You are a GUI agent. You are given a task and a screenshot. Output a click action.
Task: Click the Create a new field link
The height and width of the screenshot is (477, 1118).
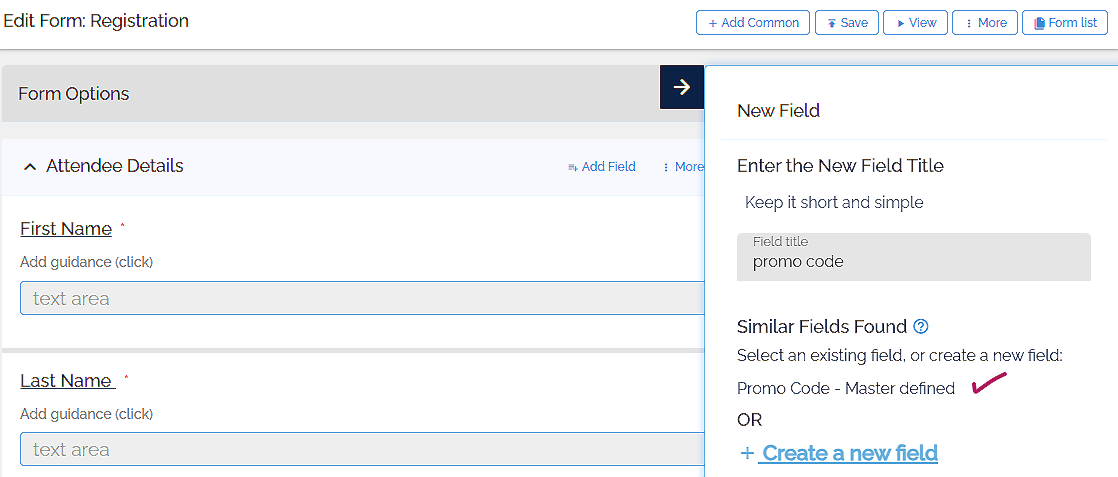pyautogui.click(x=848, y=453)
